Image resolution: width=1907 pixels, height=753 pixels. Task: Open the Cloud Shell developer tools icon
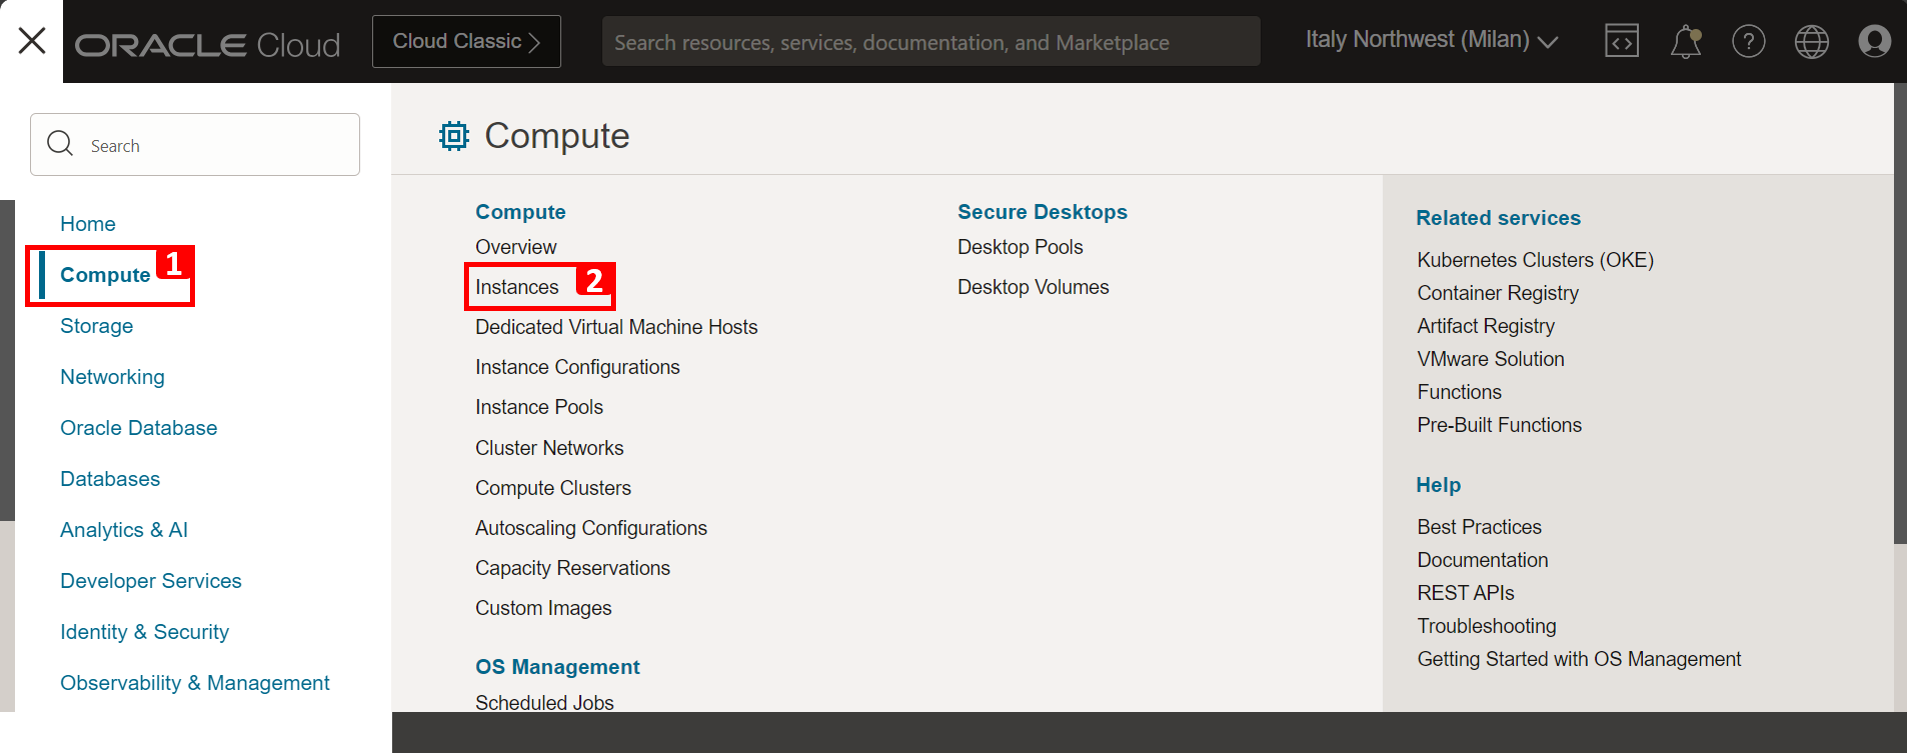point(1621,41)
